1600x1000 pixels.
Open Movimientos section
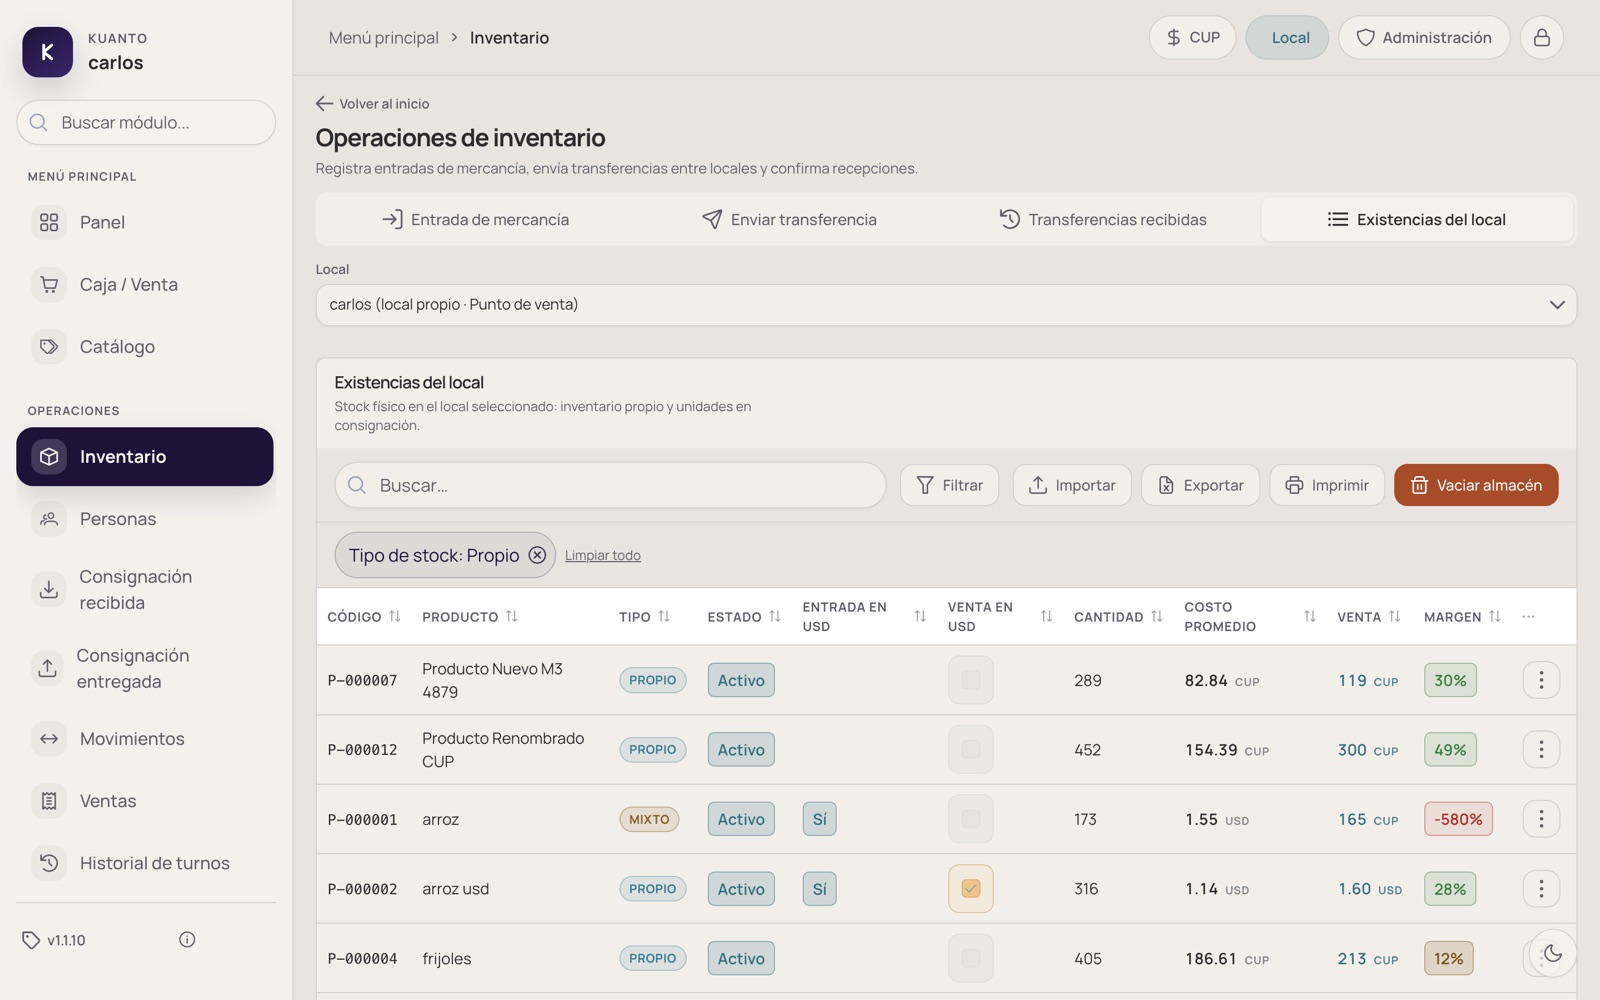tap(145, 739)
